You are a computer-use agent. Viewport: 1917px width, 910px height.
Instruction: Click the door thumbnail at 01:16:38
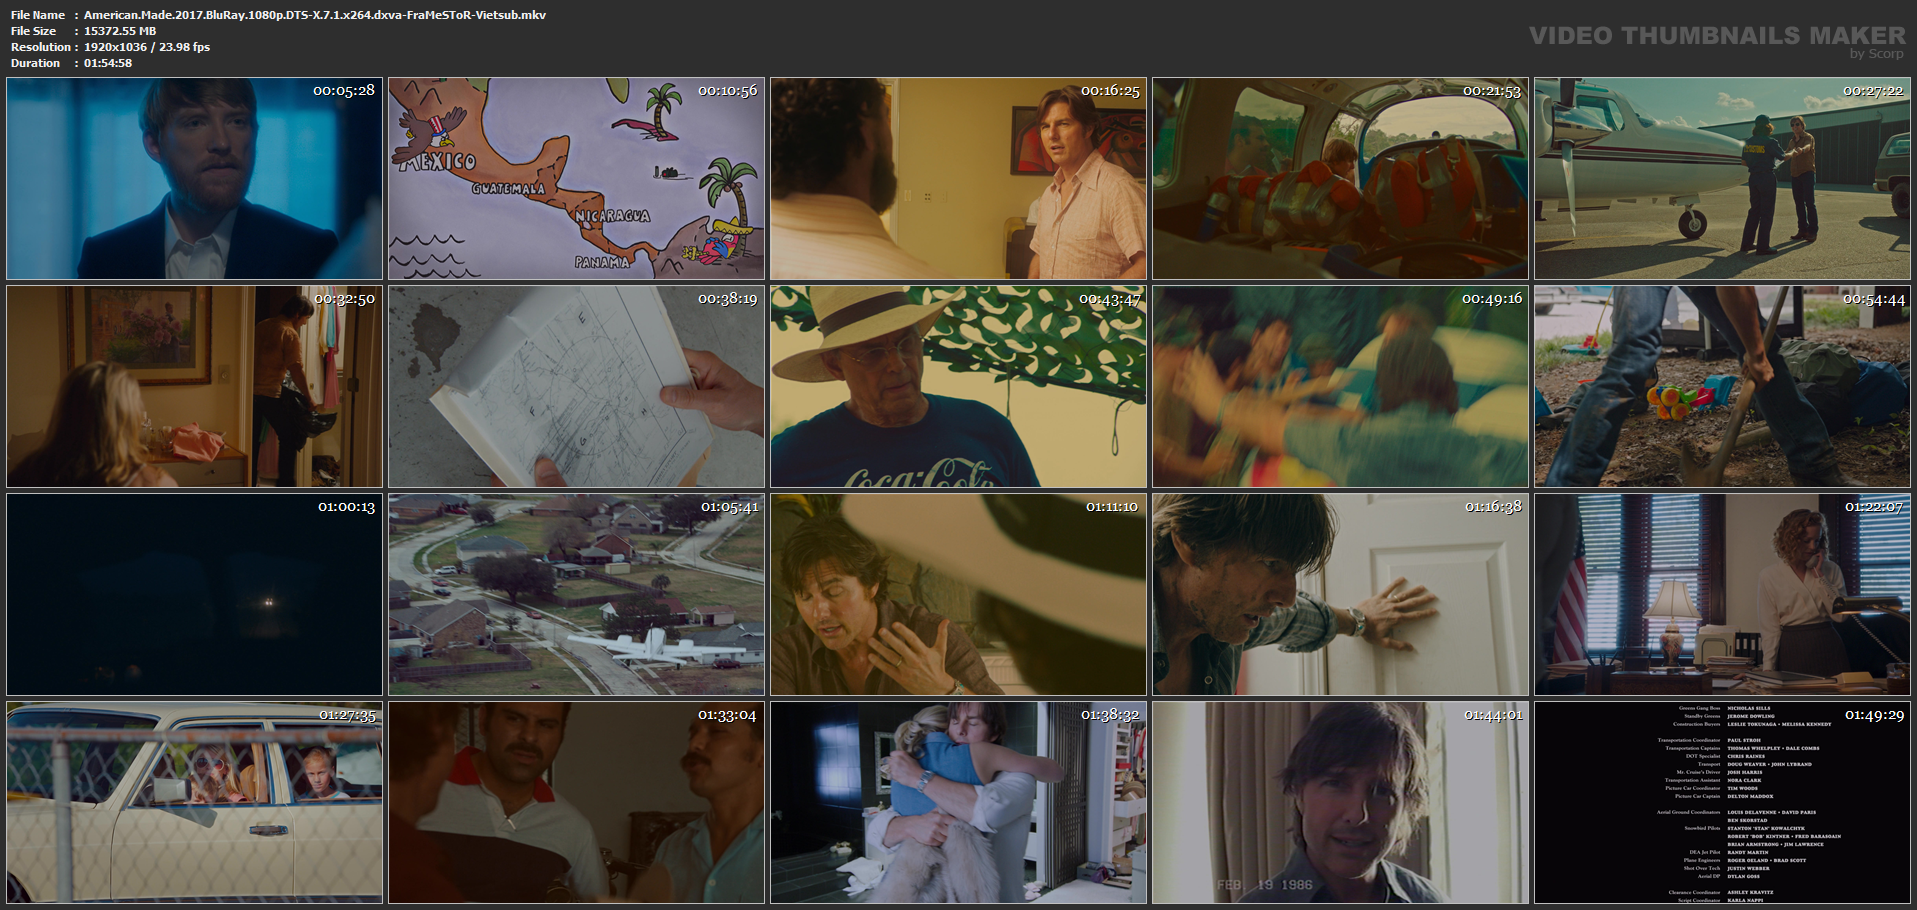pos(1340,595)
